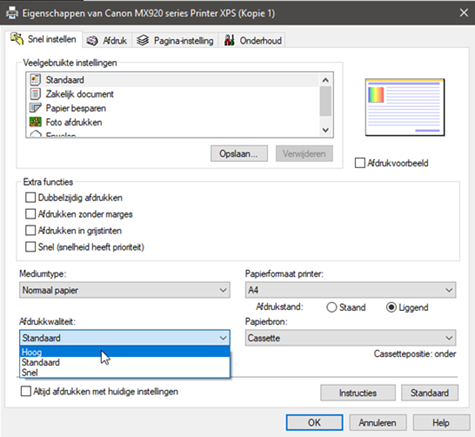Viewport: 475px width, 437px height.
Task: Choose Snel in Afdrukkwaliteit dropdown list
Action: [x=125, y=372]
